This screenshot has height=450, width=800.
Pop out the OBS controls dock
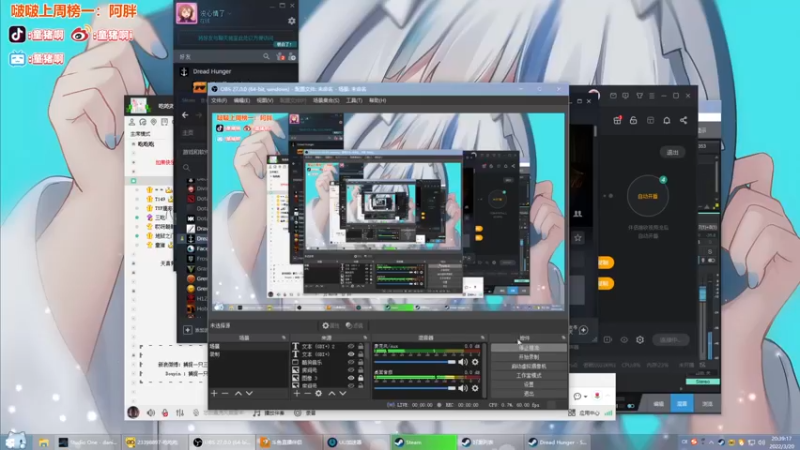click(x=563, y=338)
